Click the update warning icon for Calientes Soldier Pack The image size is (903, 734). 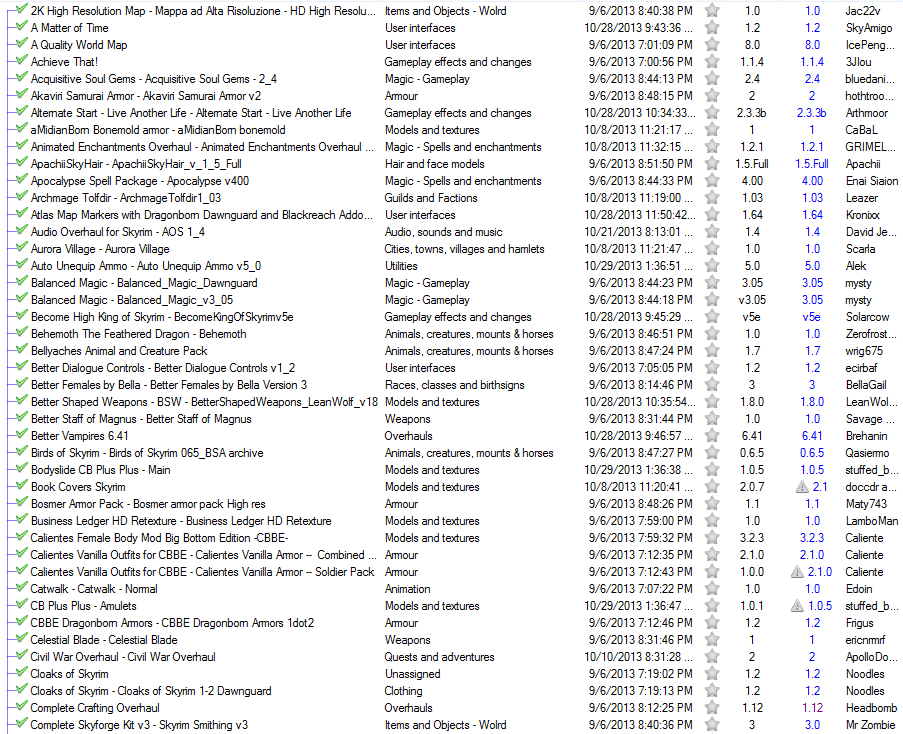point(797,572)
